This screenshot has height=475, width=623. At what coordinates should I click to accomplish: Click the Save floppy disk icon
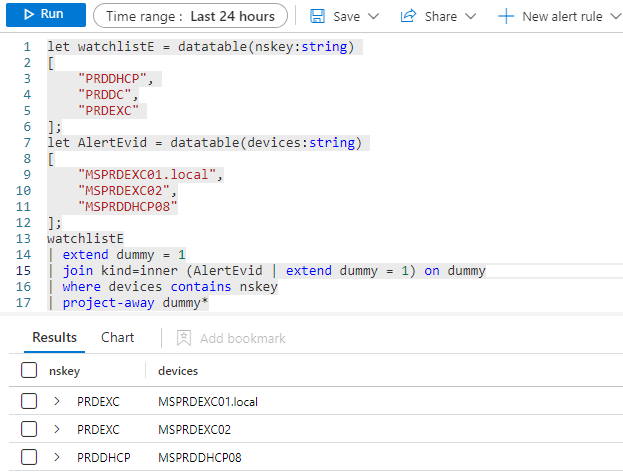(x=317, y=17)
